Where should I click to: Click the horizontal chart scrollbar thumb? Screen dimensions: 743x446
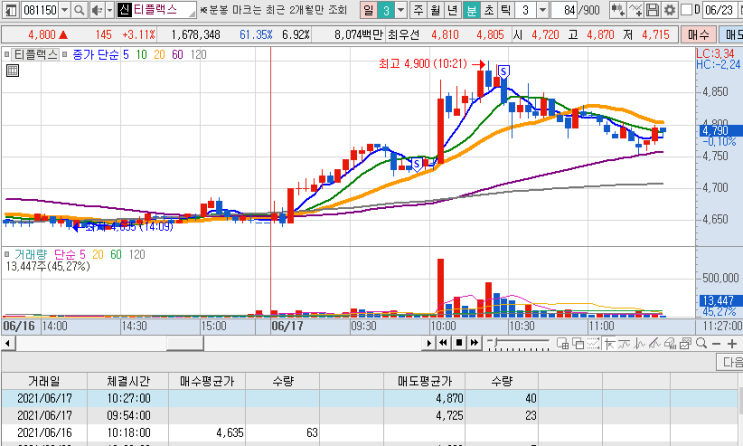pyautogui.click(x=185, y=343)
